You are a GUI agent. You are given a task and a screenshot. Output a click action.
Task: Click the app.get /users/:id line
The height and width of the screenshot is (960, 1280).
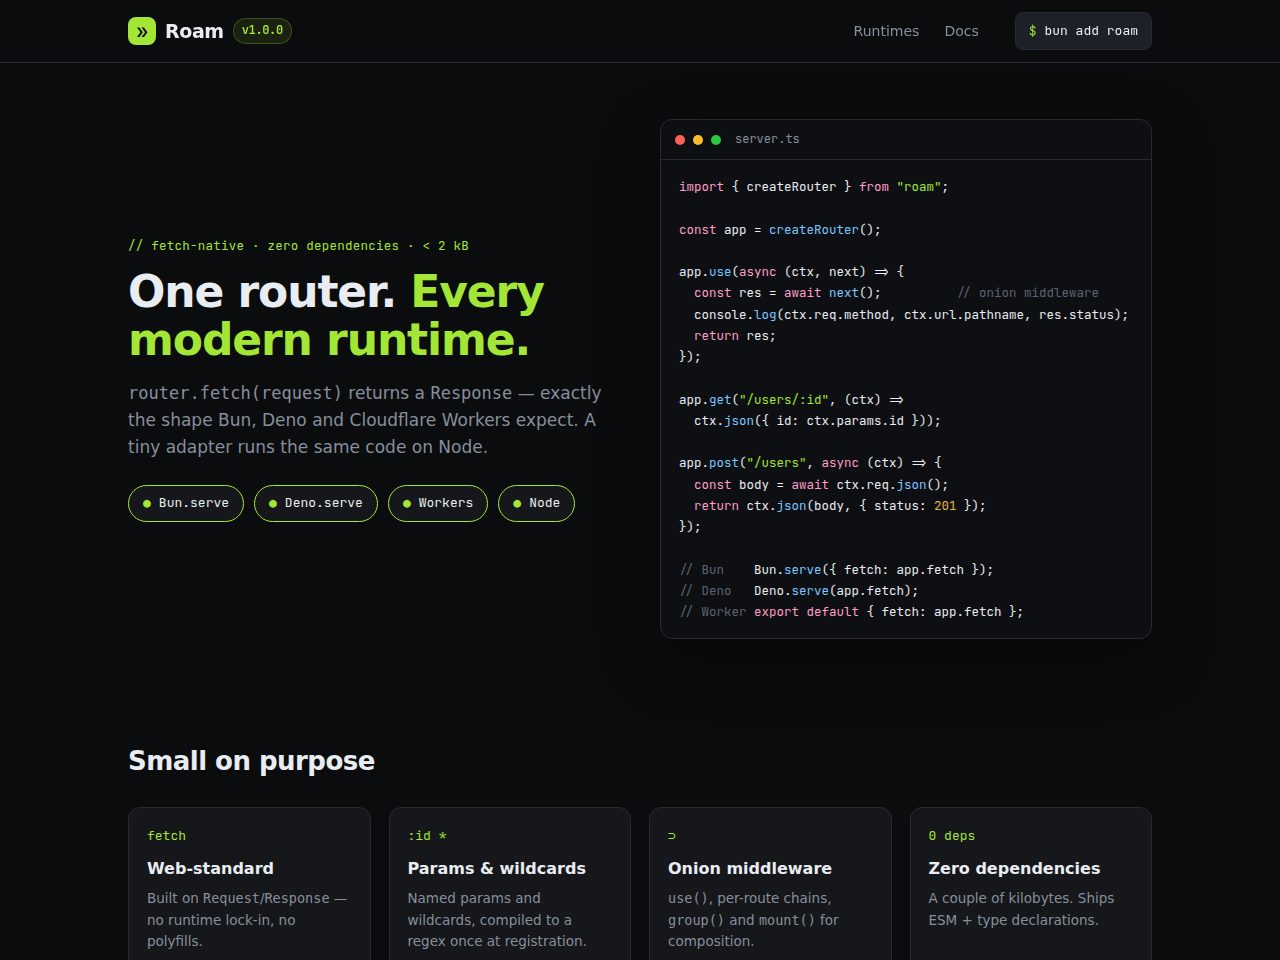pos(791,400)
